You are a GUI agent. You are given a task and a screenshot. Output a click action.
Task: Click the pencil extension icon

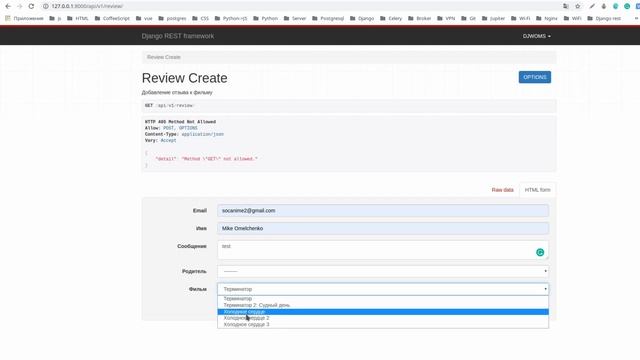592,6
